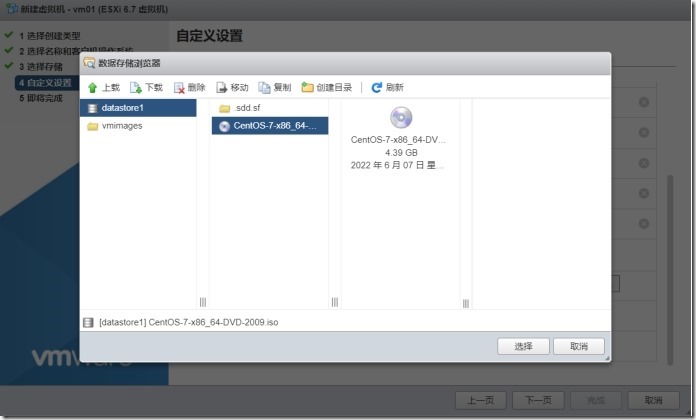Screen dimensions: 696x420
Task: Click the column splitter handle after datastore list
Action: [203, 302]
